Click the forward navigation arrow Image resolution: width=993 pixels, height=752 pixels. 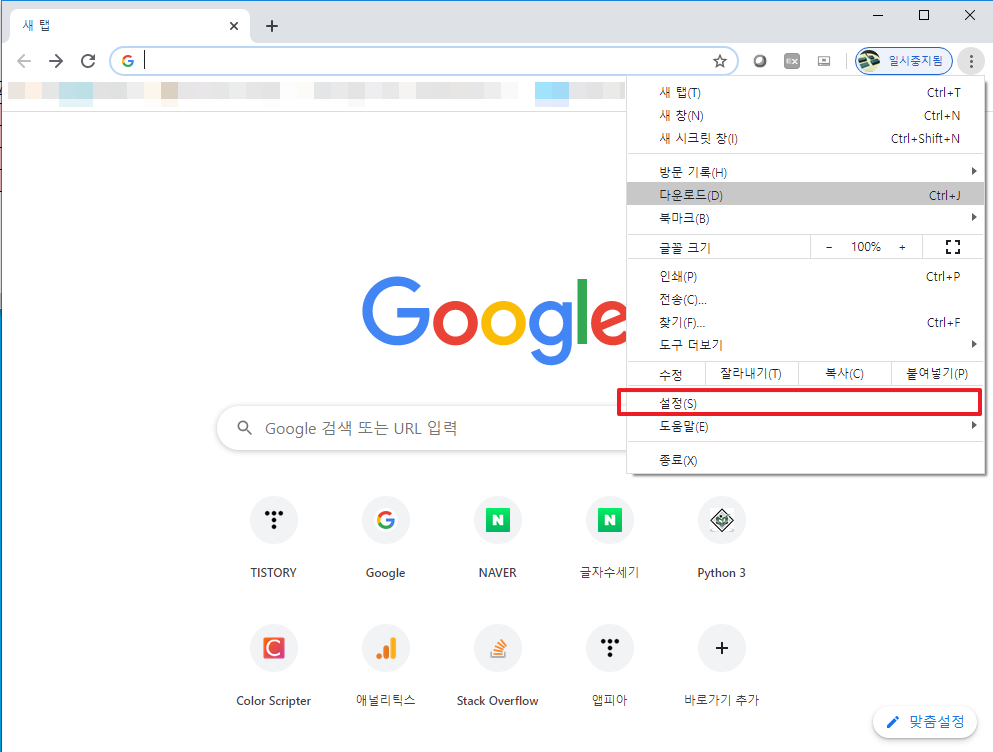tap(56, 61)
